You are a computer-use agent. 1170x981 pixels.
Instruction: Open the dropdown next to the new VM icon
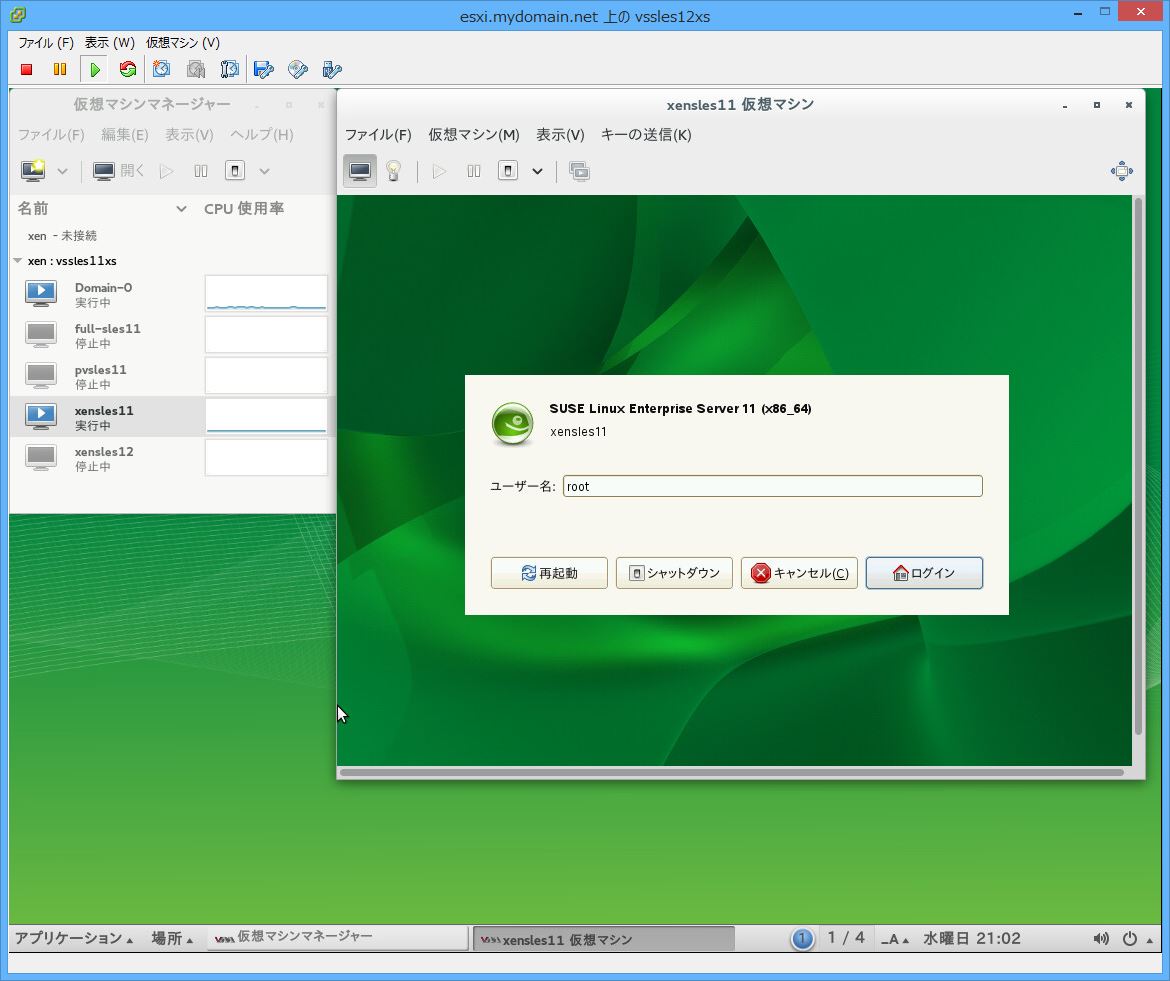point(63,172)
